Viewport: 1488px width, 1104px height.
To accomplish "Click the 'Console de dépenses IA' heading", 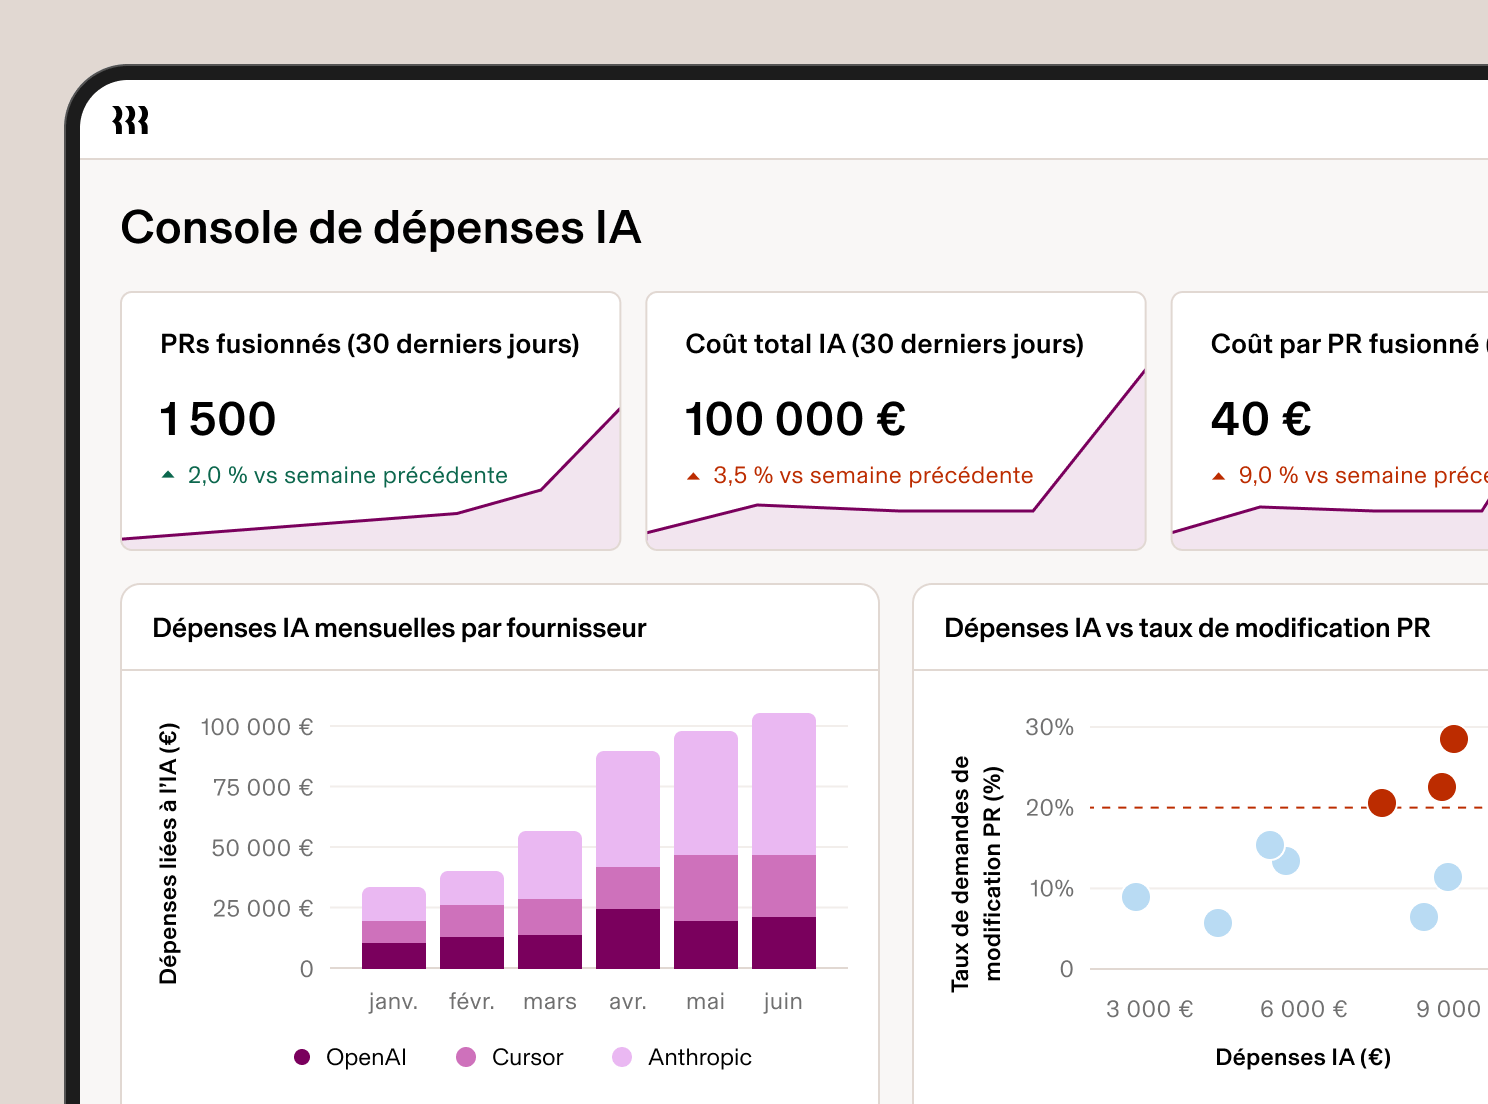I will [x=380, y=227].
